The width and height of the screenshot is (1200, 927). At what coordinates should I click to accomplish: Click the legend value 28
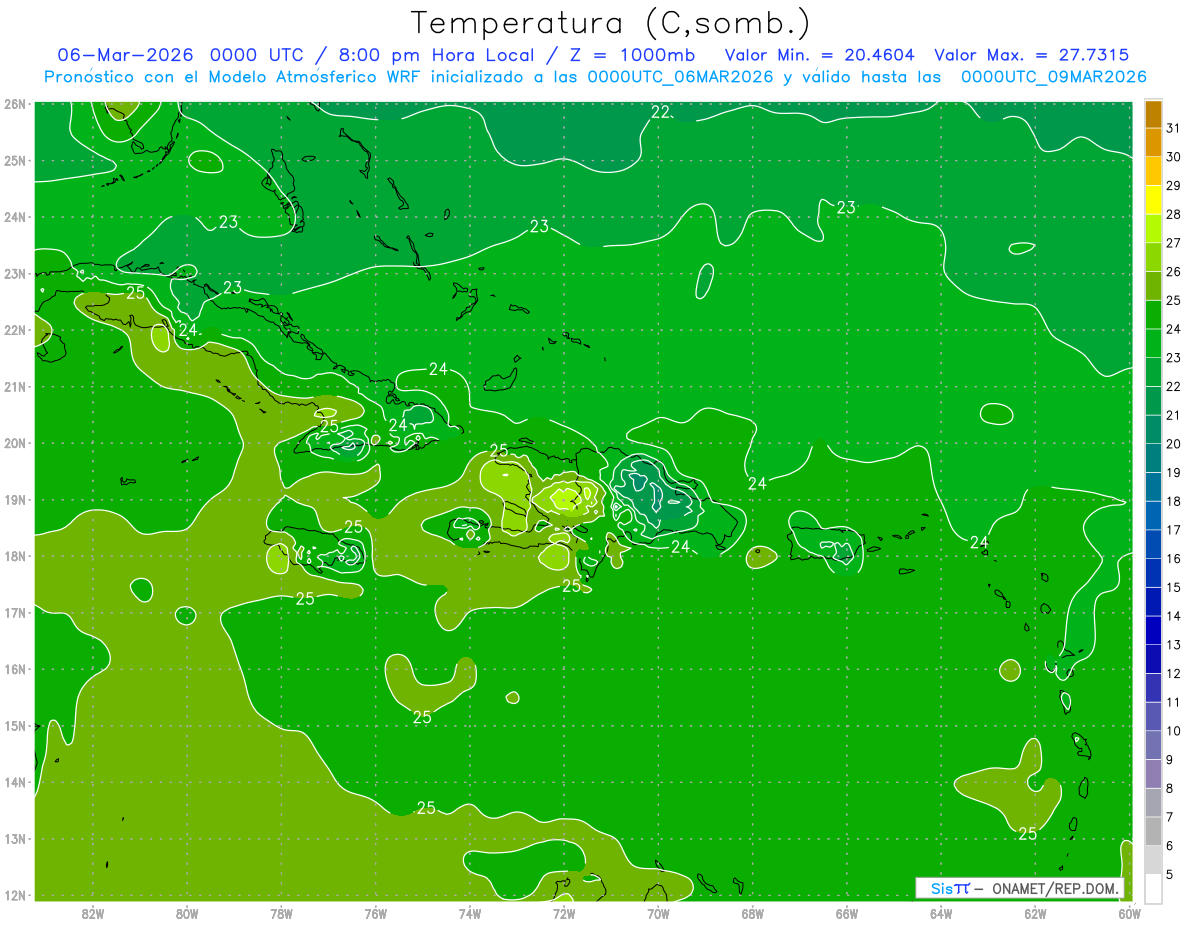(1173, 214)
